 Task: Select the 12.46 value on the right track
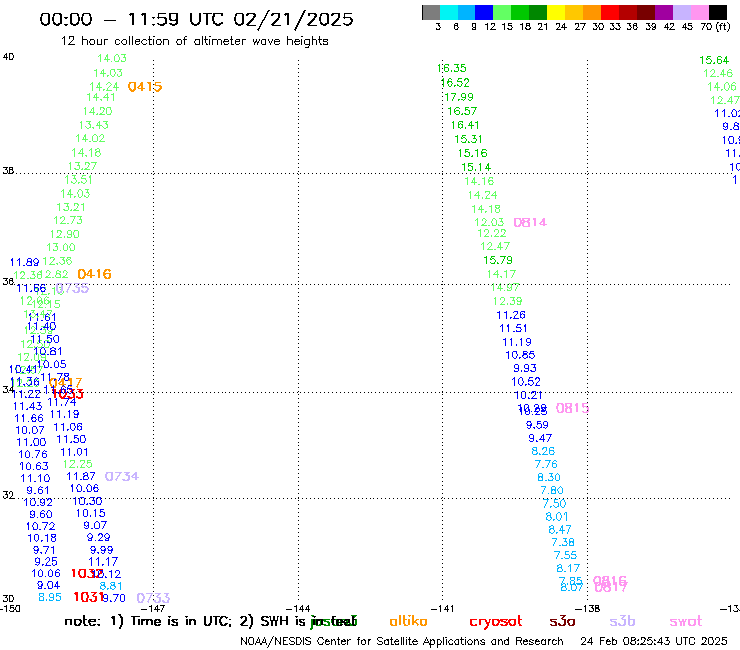(718, 73)
